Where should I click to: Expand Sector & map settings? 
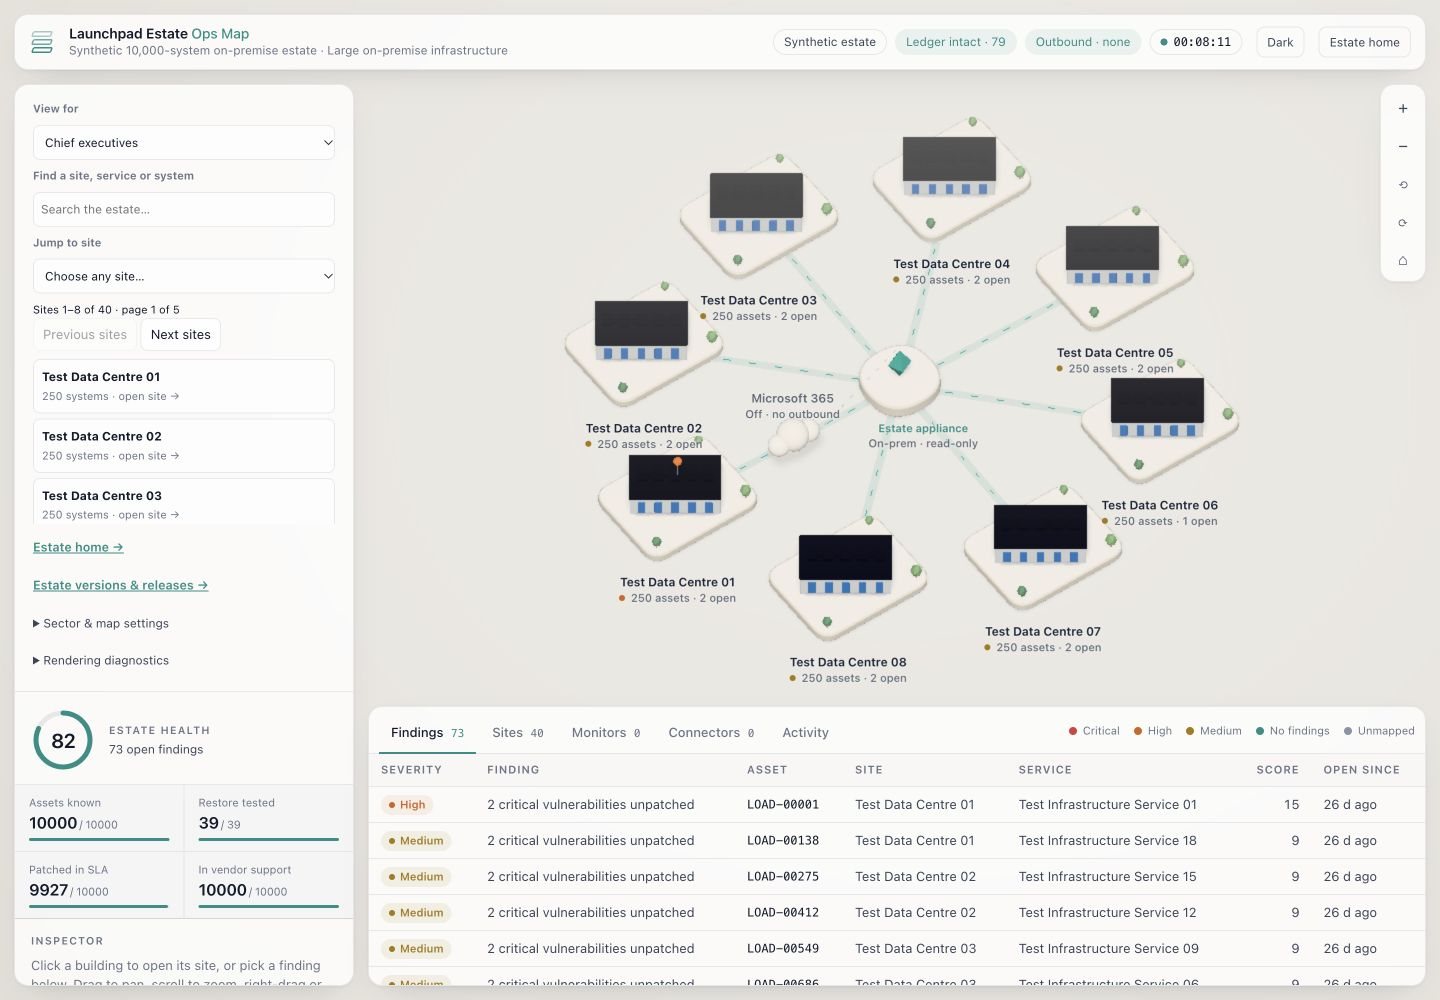[x=101, y=623]
